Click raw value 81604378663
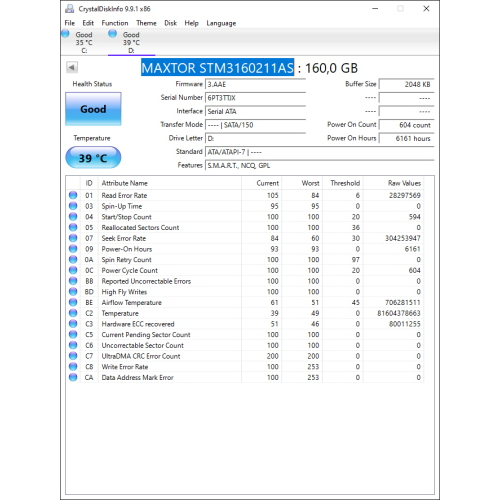Screen dimensions: 500x500 (x=399, y=313)
